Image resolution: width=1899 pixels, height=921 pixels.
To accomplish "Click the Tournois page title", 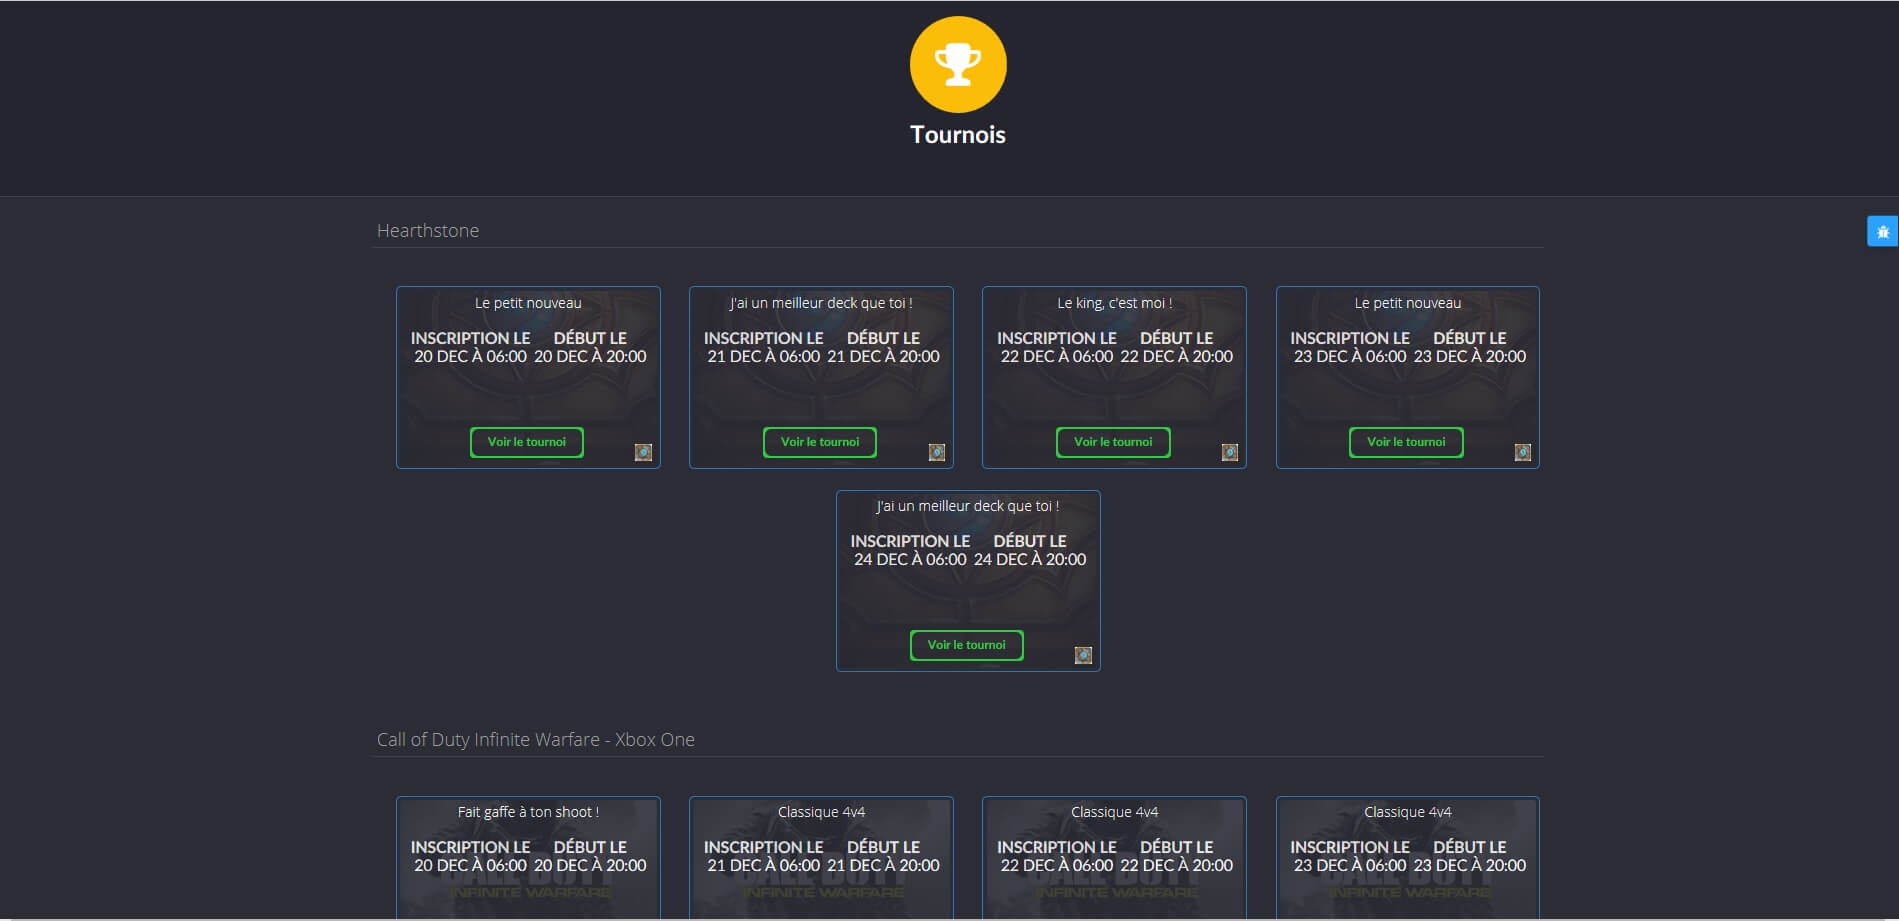I will pos(957,135).
